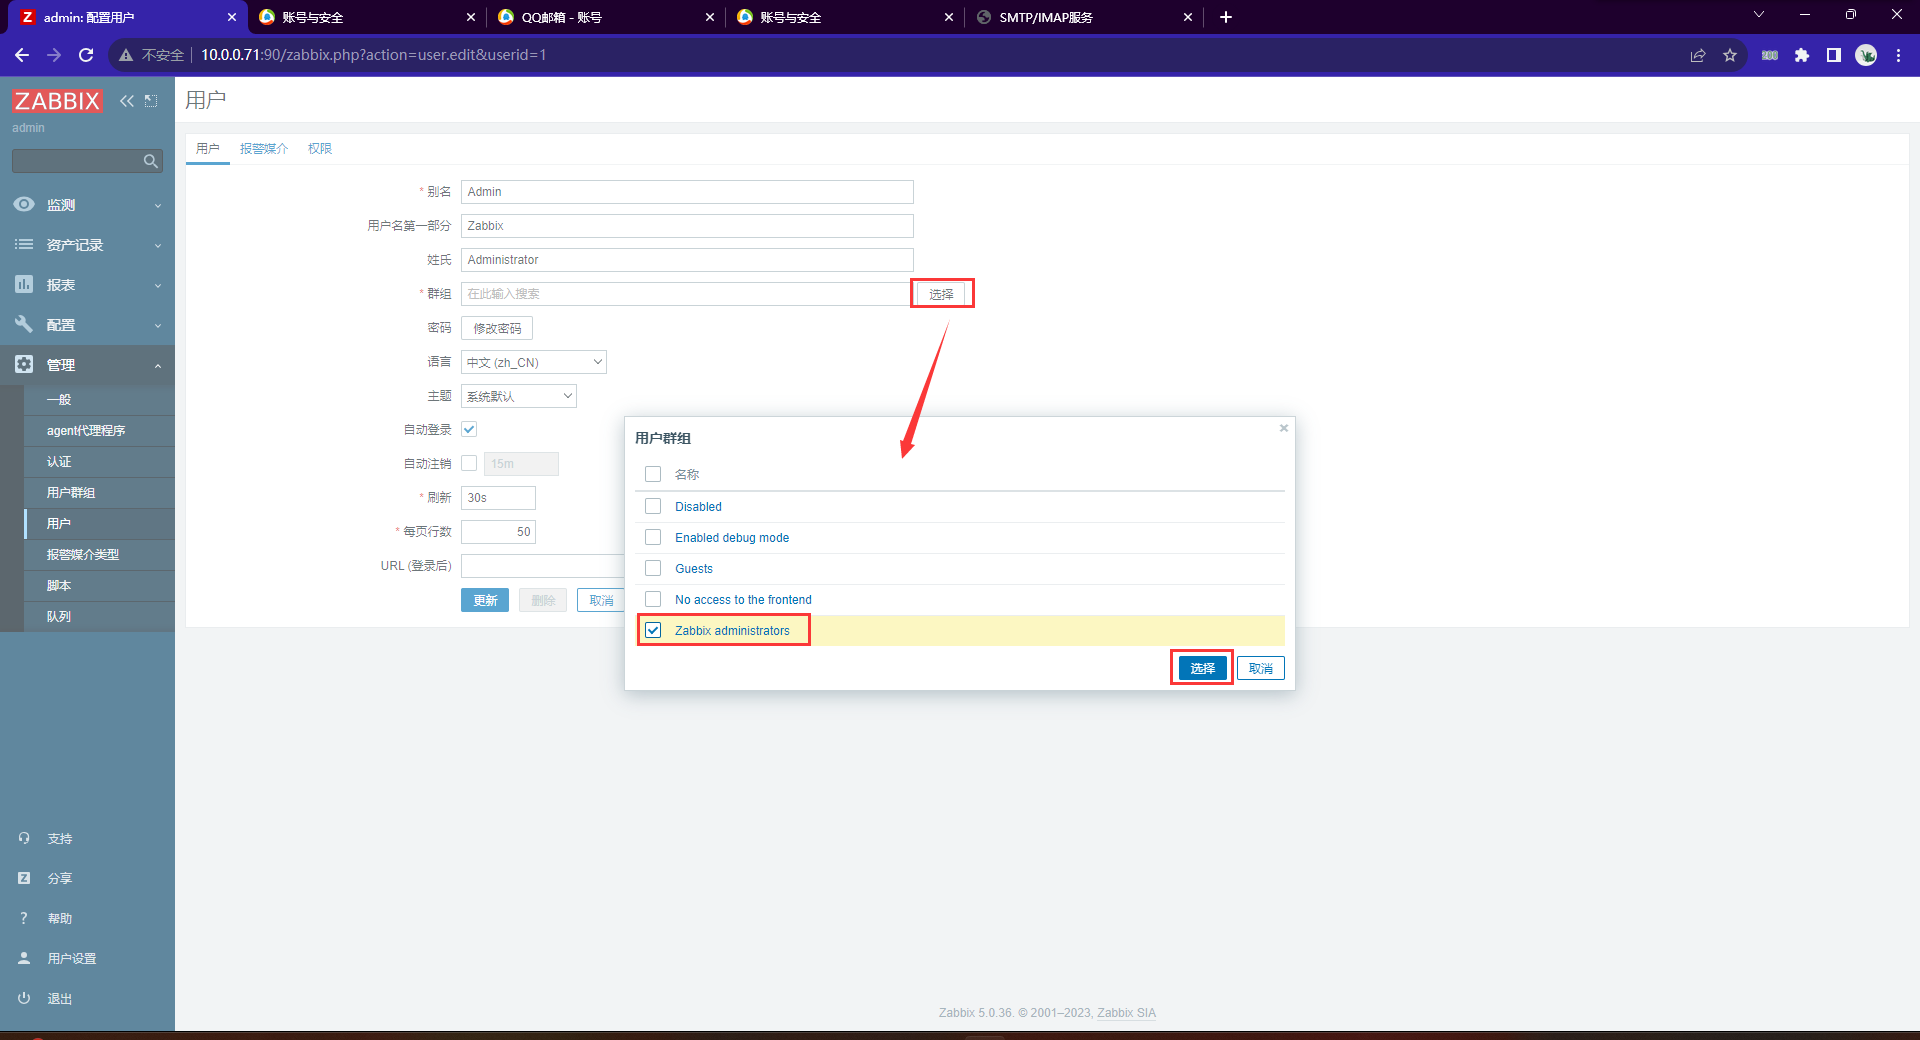Viewport: 1920px width, 1040px height.
Task: Expand the 配置 menu chevron
Action: pyautogui.click(x=158, y=325)
